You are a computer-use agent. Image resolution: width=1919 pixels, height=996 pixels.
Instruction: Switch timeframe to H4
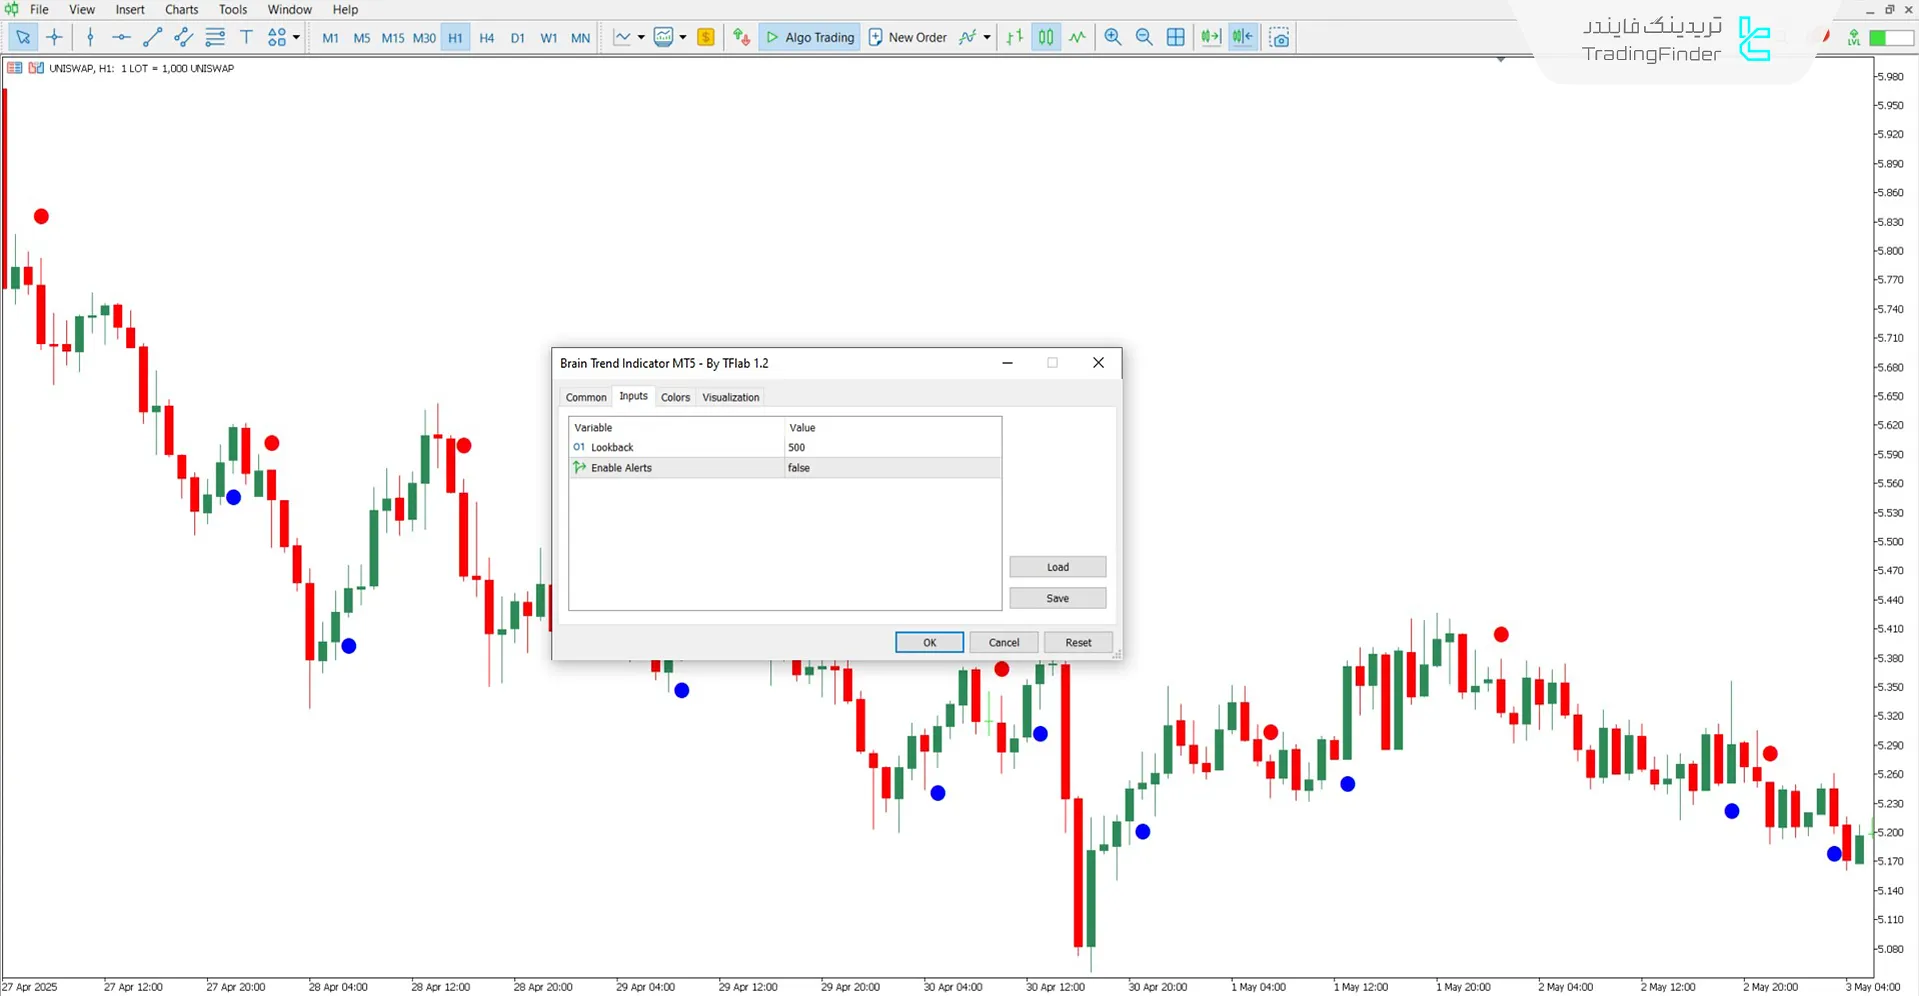tap(486, 38)
